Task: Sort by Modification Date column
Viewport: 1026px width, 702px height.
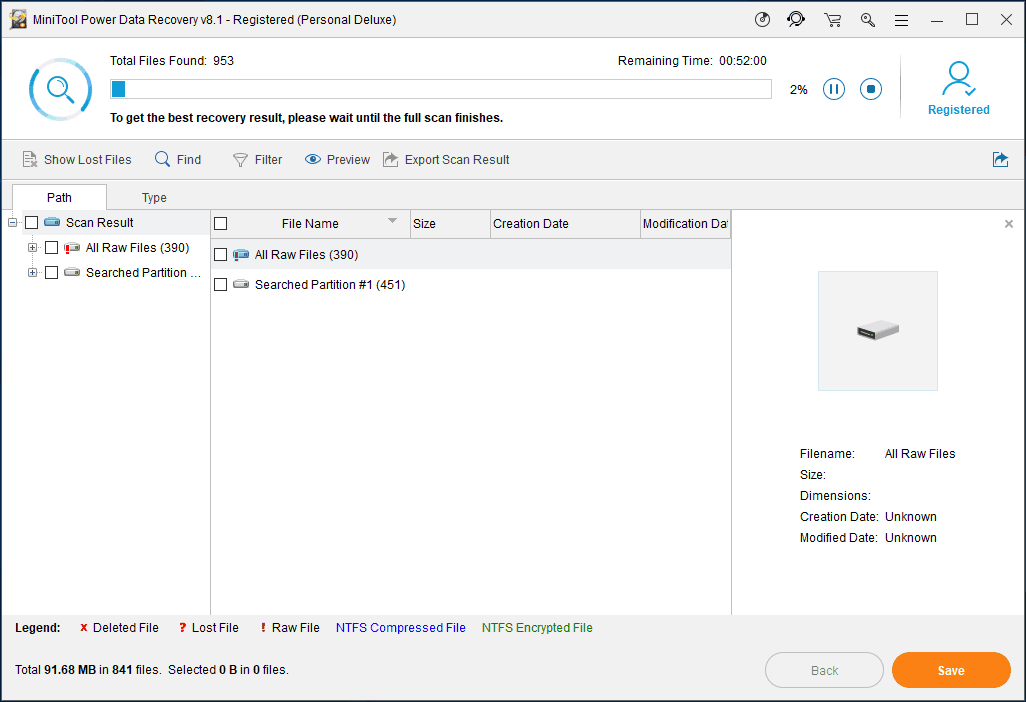Action: pyautogui.click(x=685, y=224)
